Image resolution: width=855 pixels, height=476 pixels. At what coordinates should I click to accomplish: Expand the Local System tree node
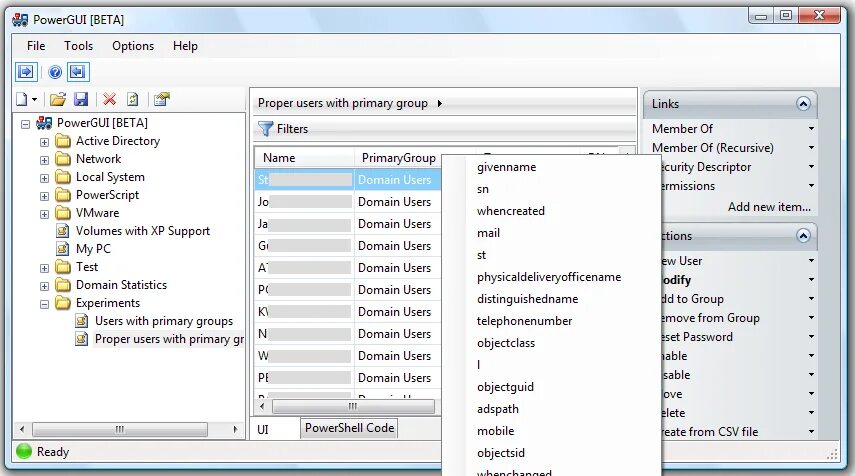[x=44, y=178]
